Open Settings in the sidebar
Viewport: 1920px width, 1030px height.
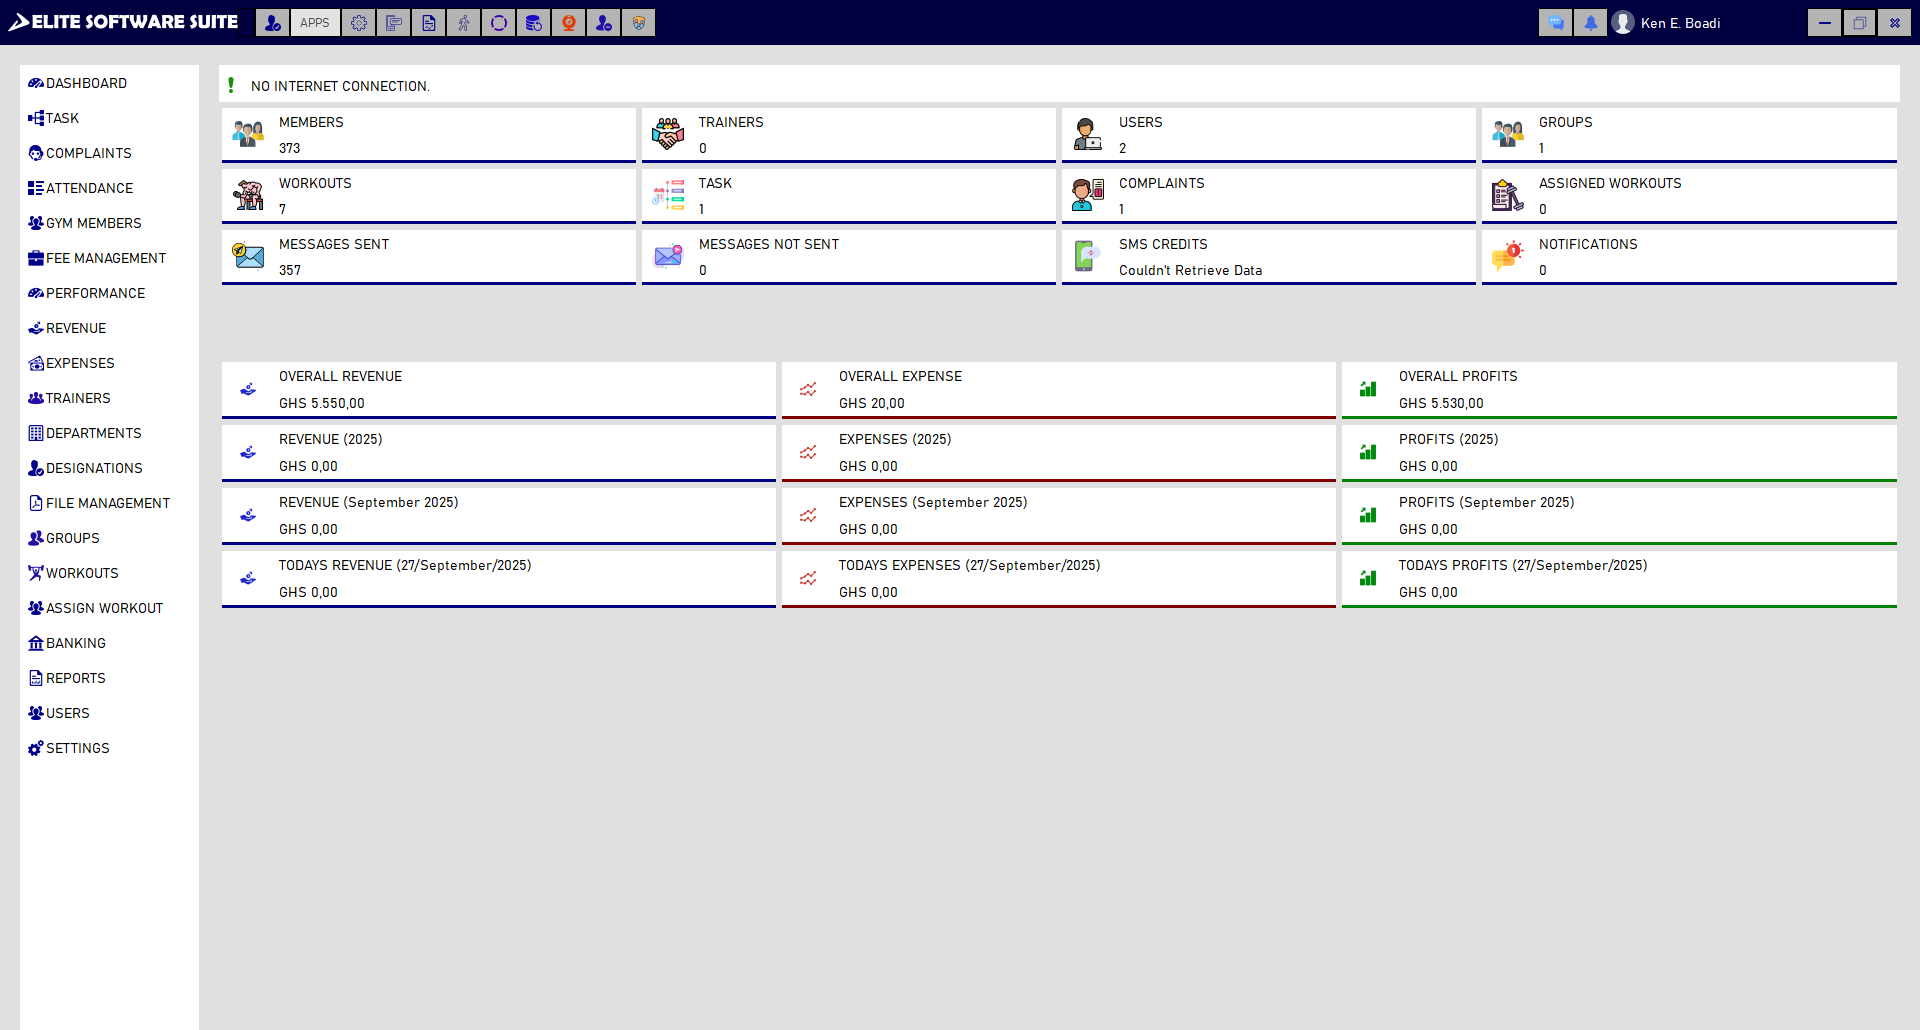[x=77, y=748]
